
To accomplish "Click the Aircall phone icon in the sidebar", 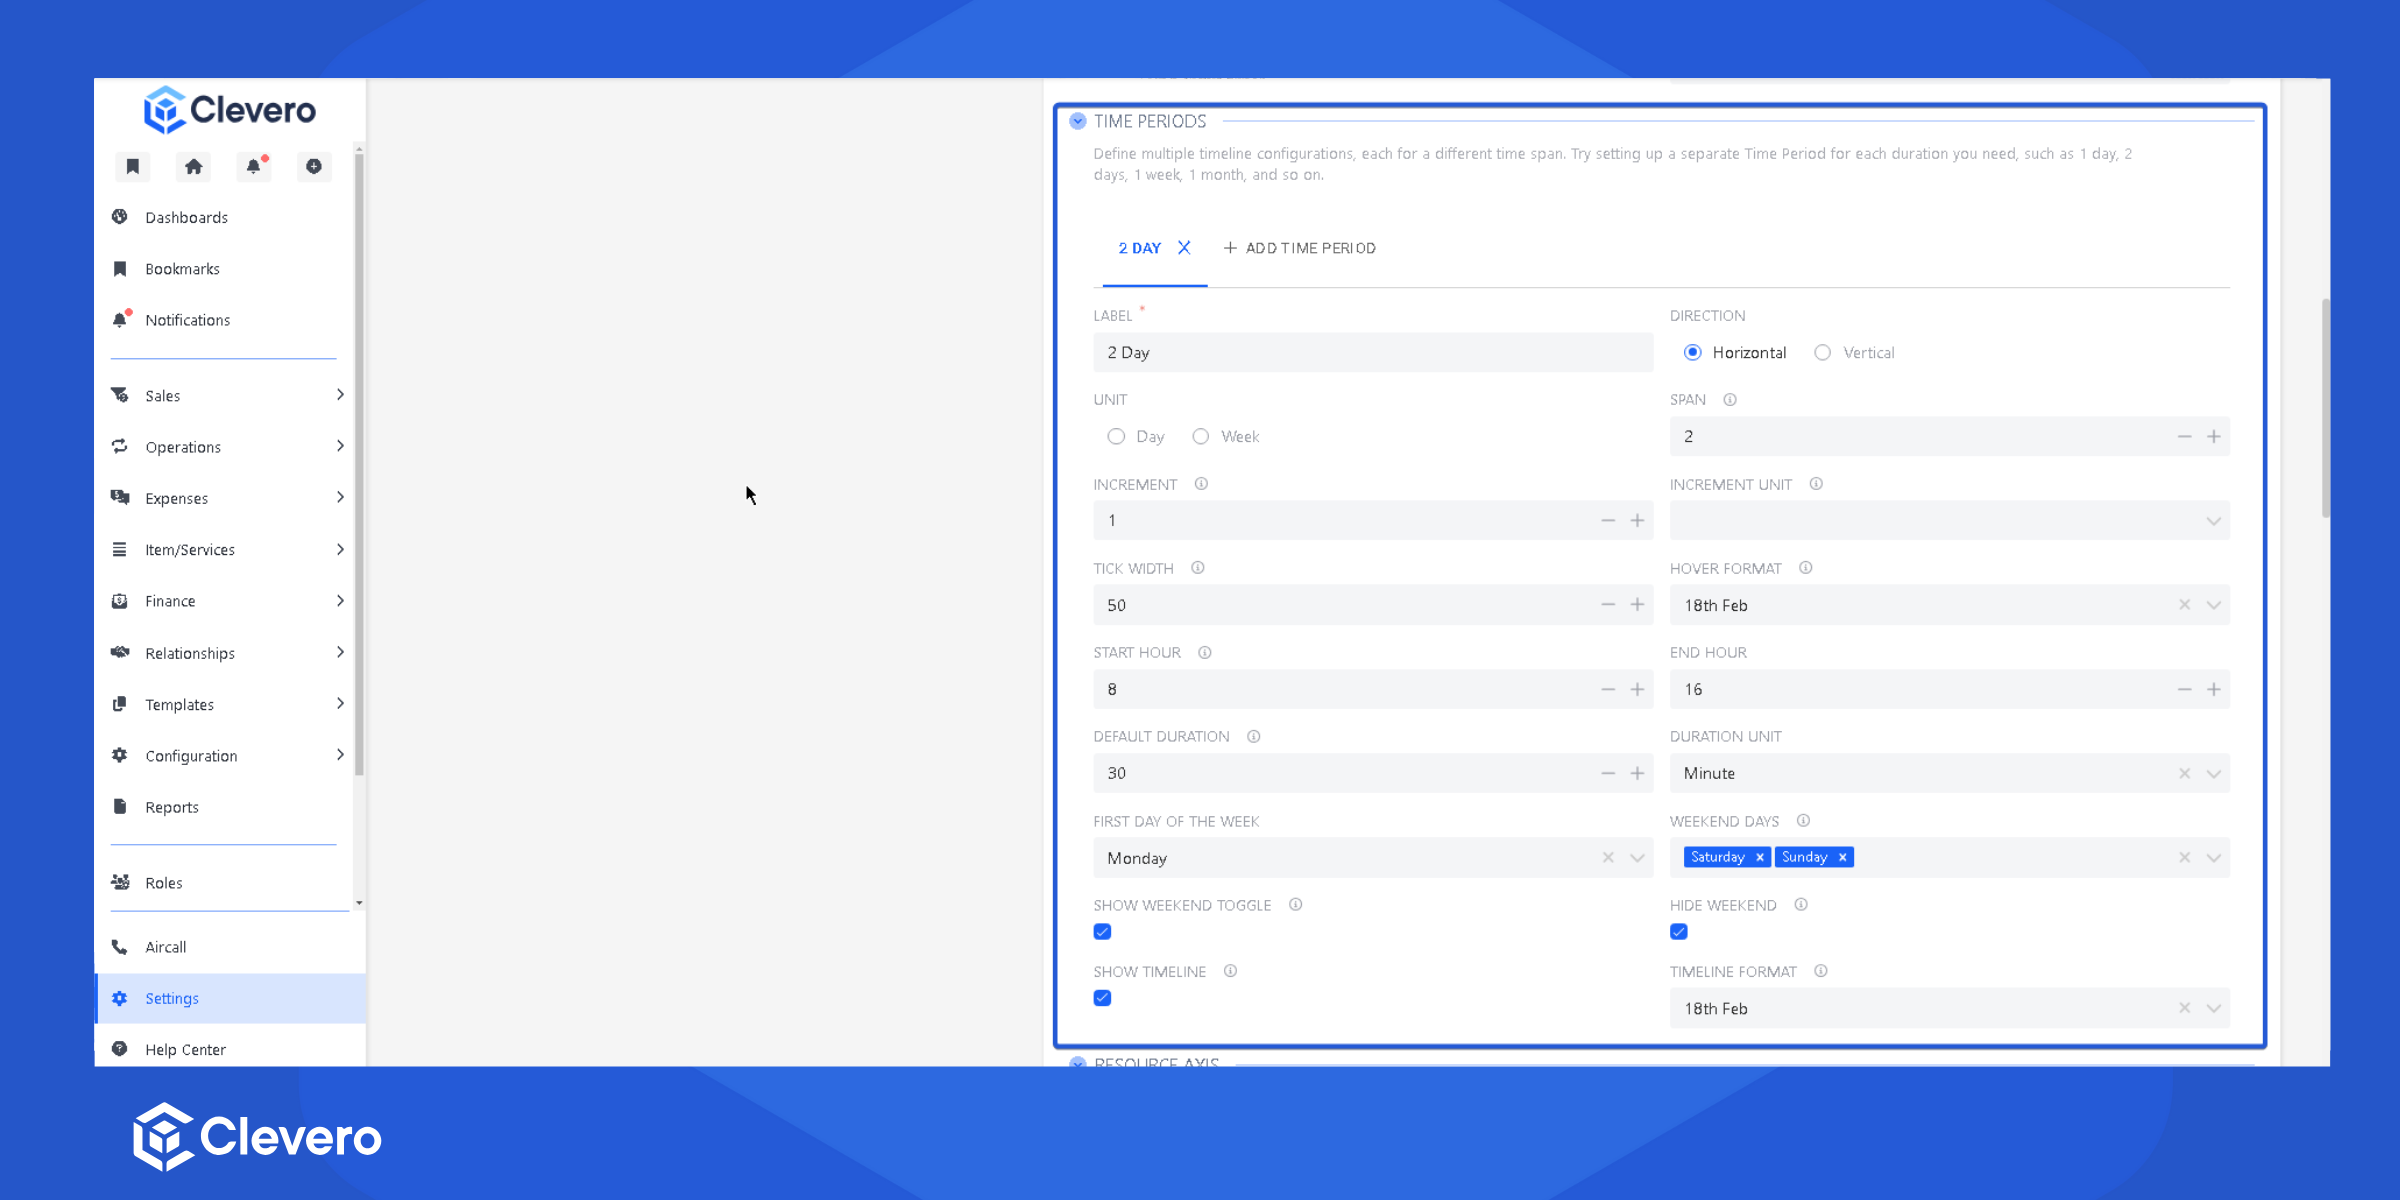I will click(120, 947).
